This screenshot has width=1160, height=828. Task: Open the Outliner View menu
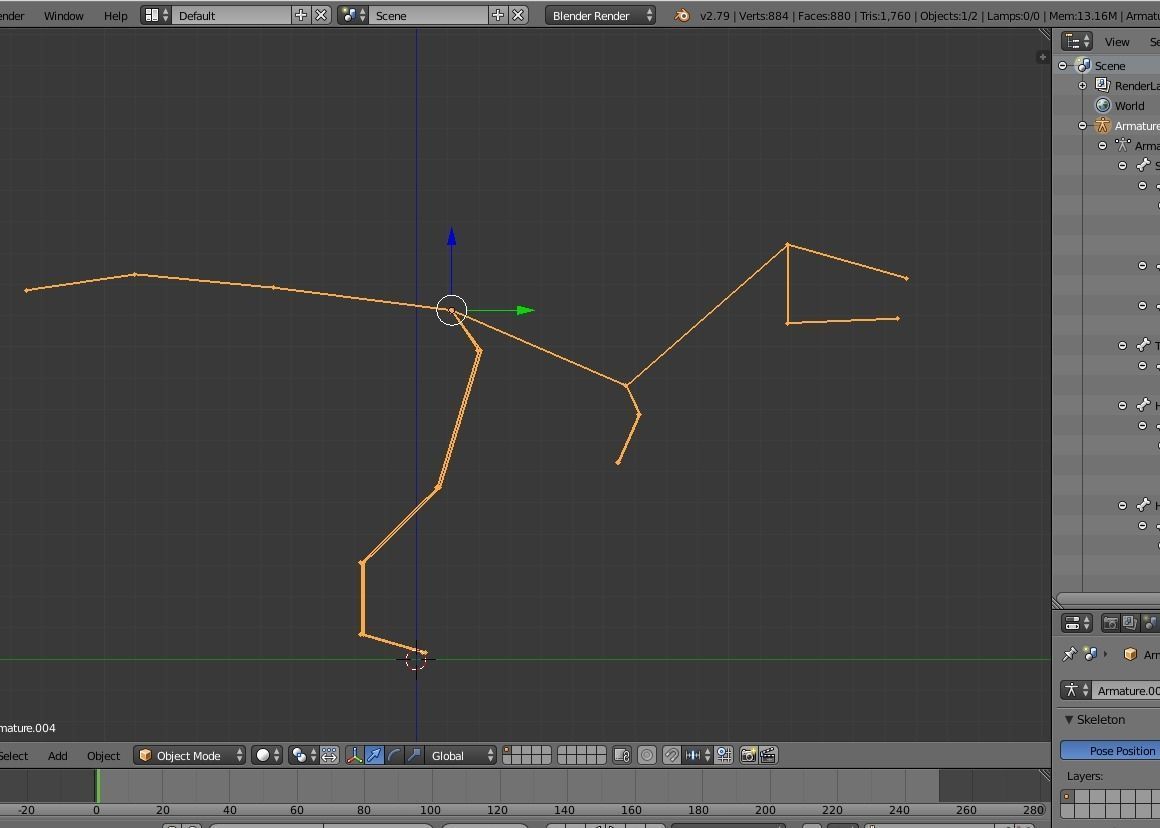1116,42
